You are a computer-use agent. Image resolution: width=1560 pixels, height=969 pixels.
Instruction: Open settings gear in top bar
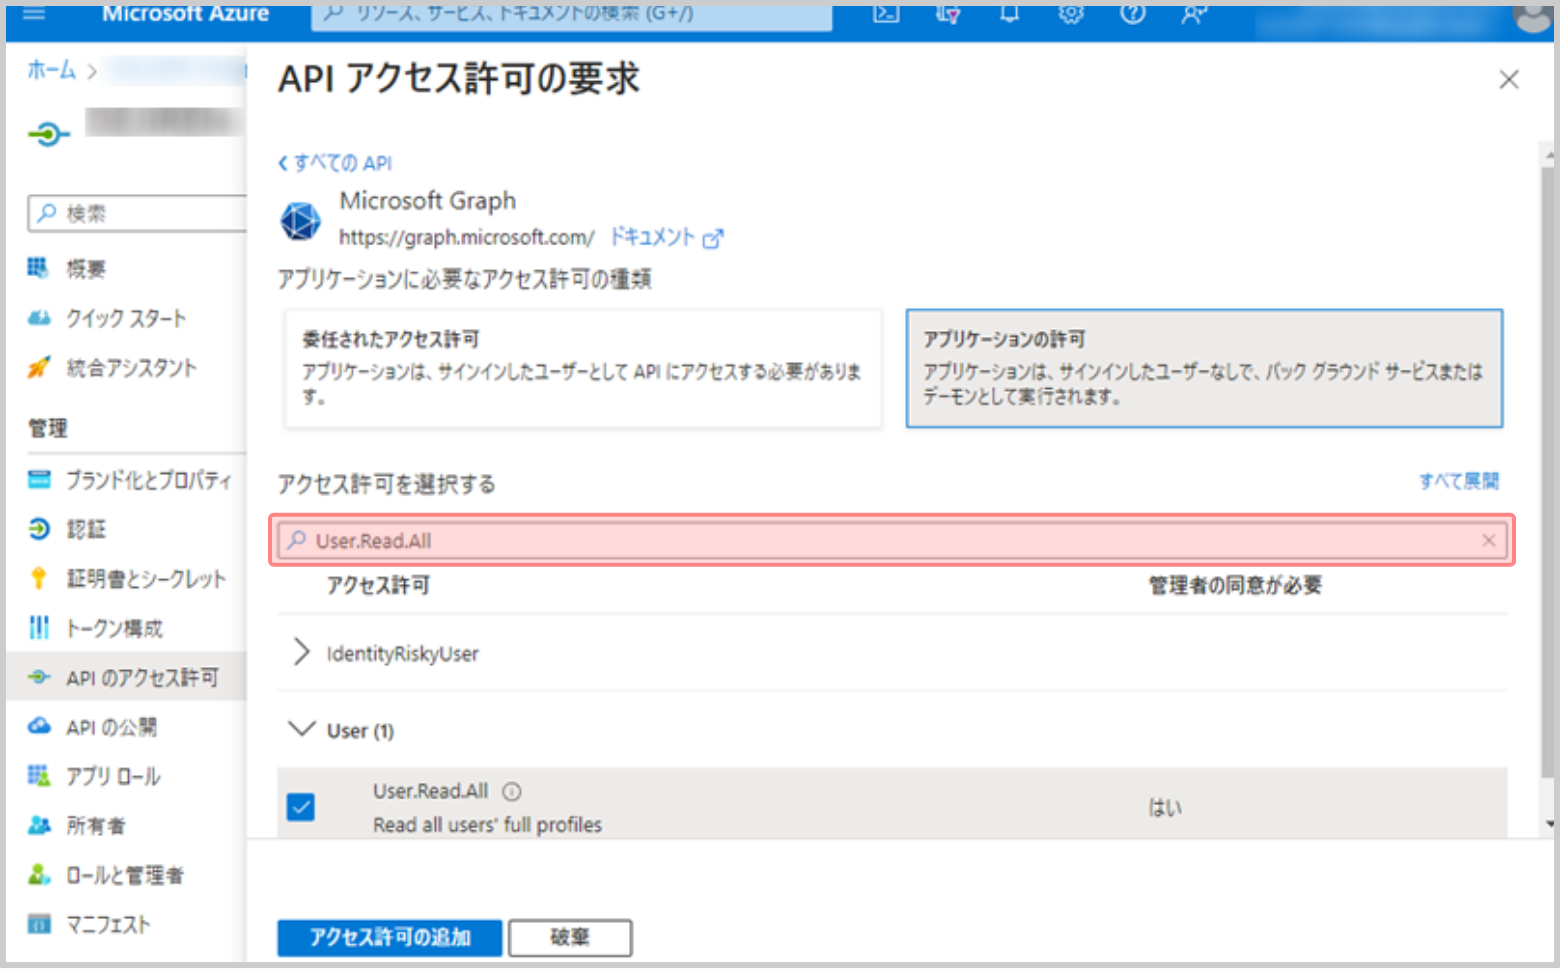click(1071, 13)
